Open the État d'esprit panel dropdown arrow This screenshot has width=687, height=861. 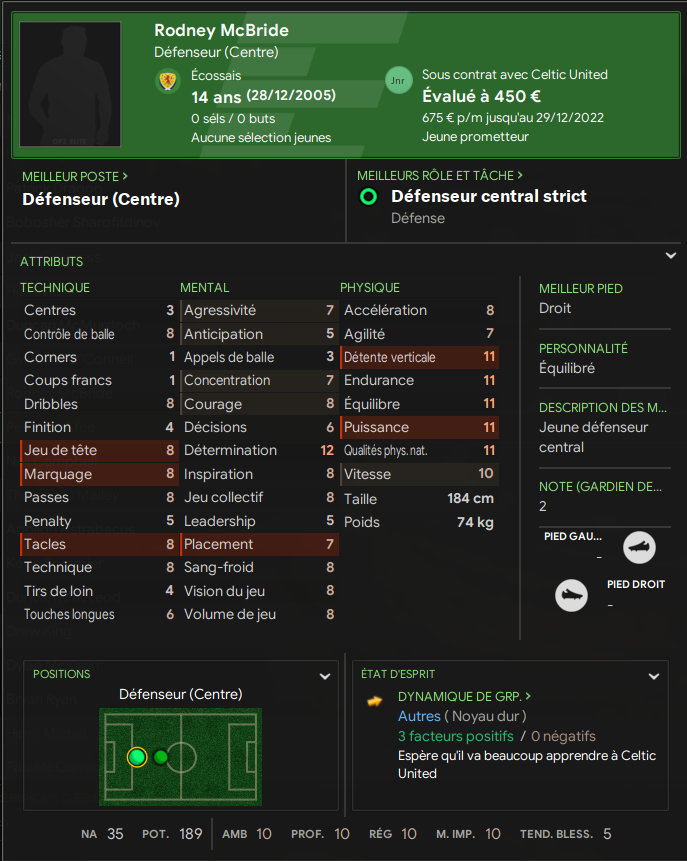(x=654, y=676)
